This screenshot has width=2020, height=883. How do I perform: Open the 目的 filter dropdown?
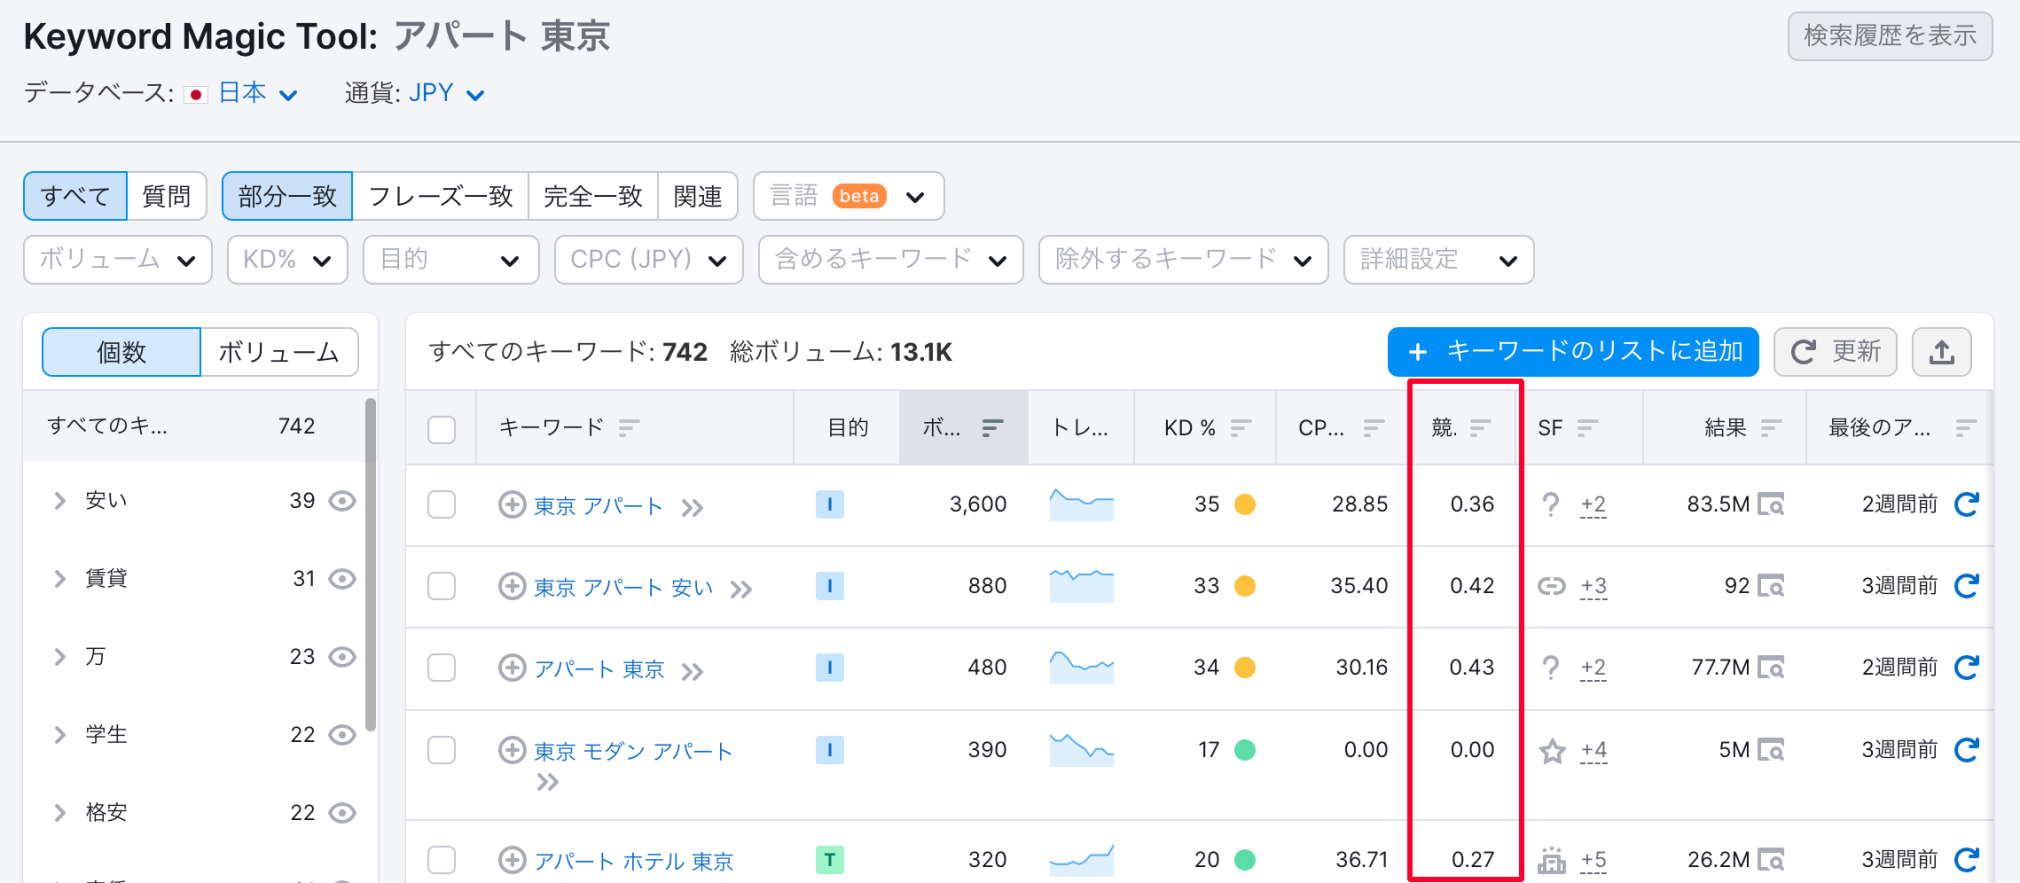click(451, 260)
